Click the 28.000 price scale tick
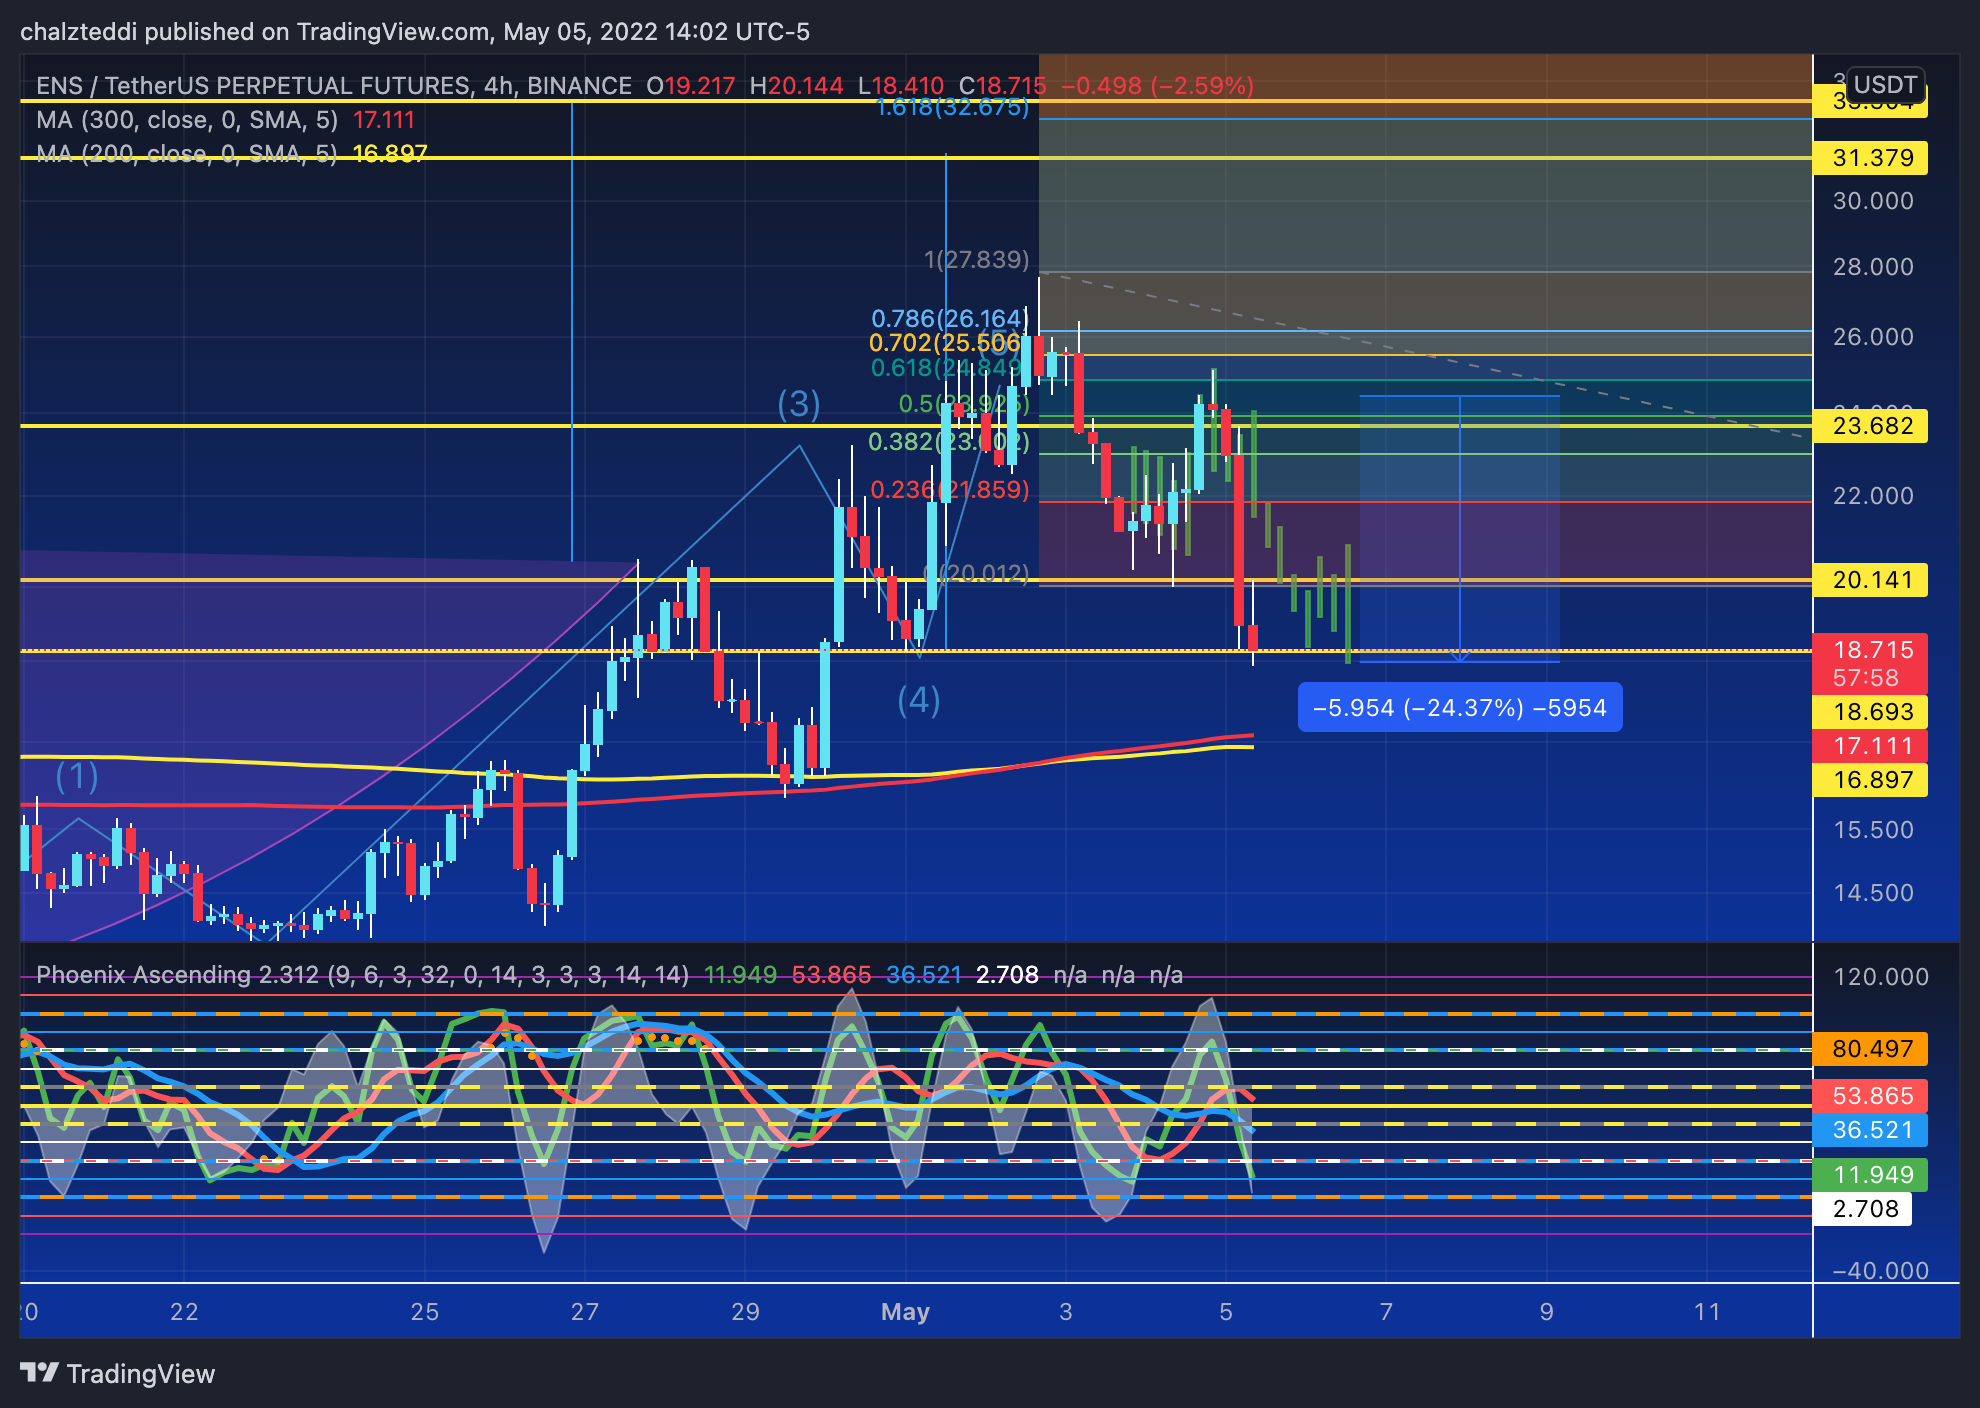Screen dimensions: 1980x1408 pos(1873,267)
